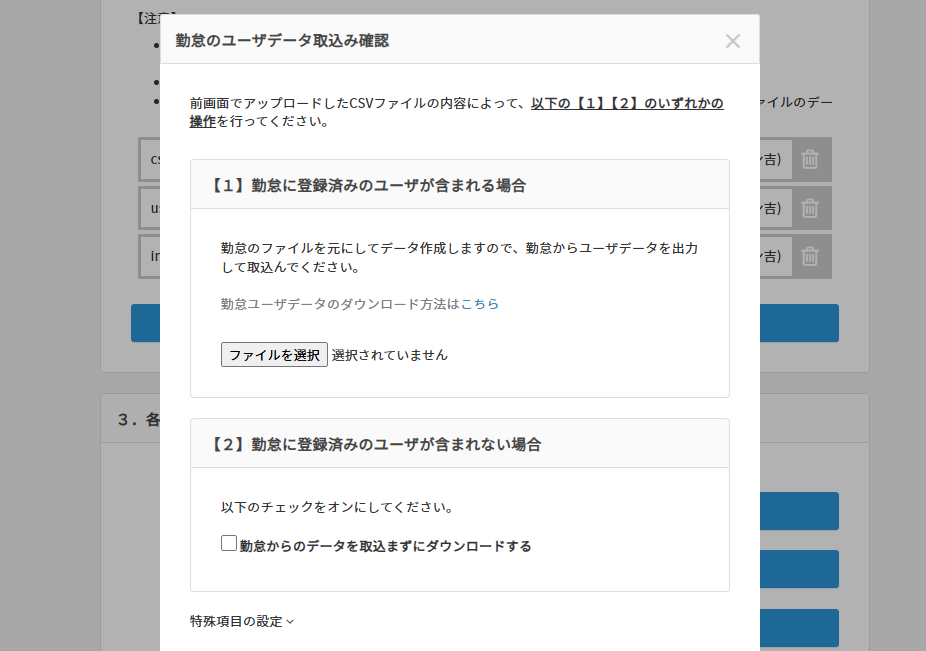This screenshot has height=651, width=926.
Task: Click the third blue button in section 3
Action: pyautogui.click(x=798, y=628)
